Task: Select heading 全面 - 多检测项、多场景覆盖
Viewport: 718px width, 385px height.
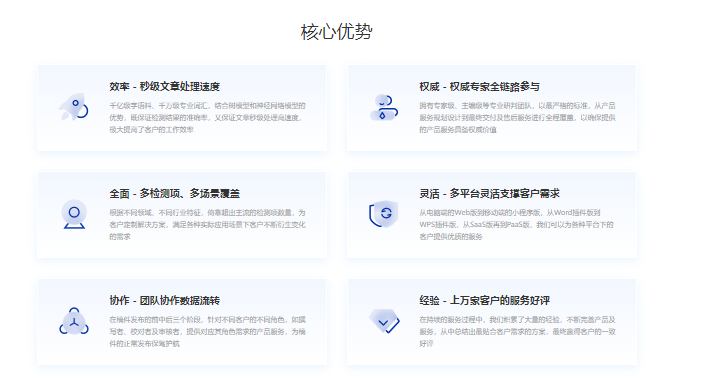Action: tap(174, 194)
